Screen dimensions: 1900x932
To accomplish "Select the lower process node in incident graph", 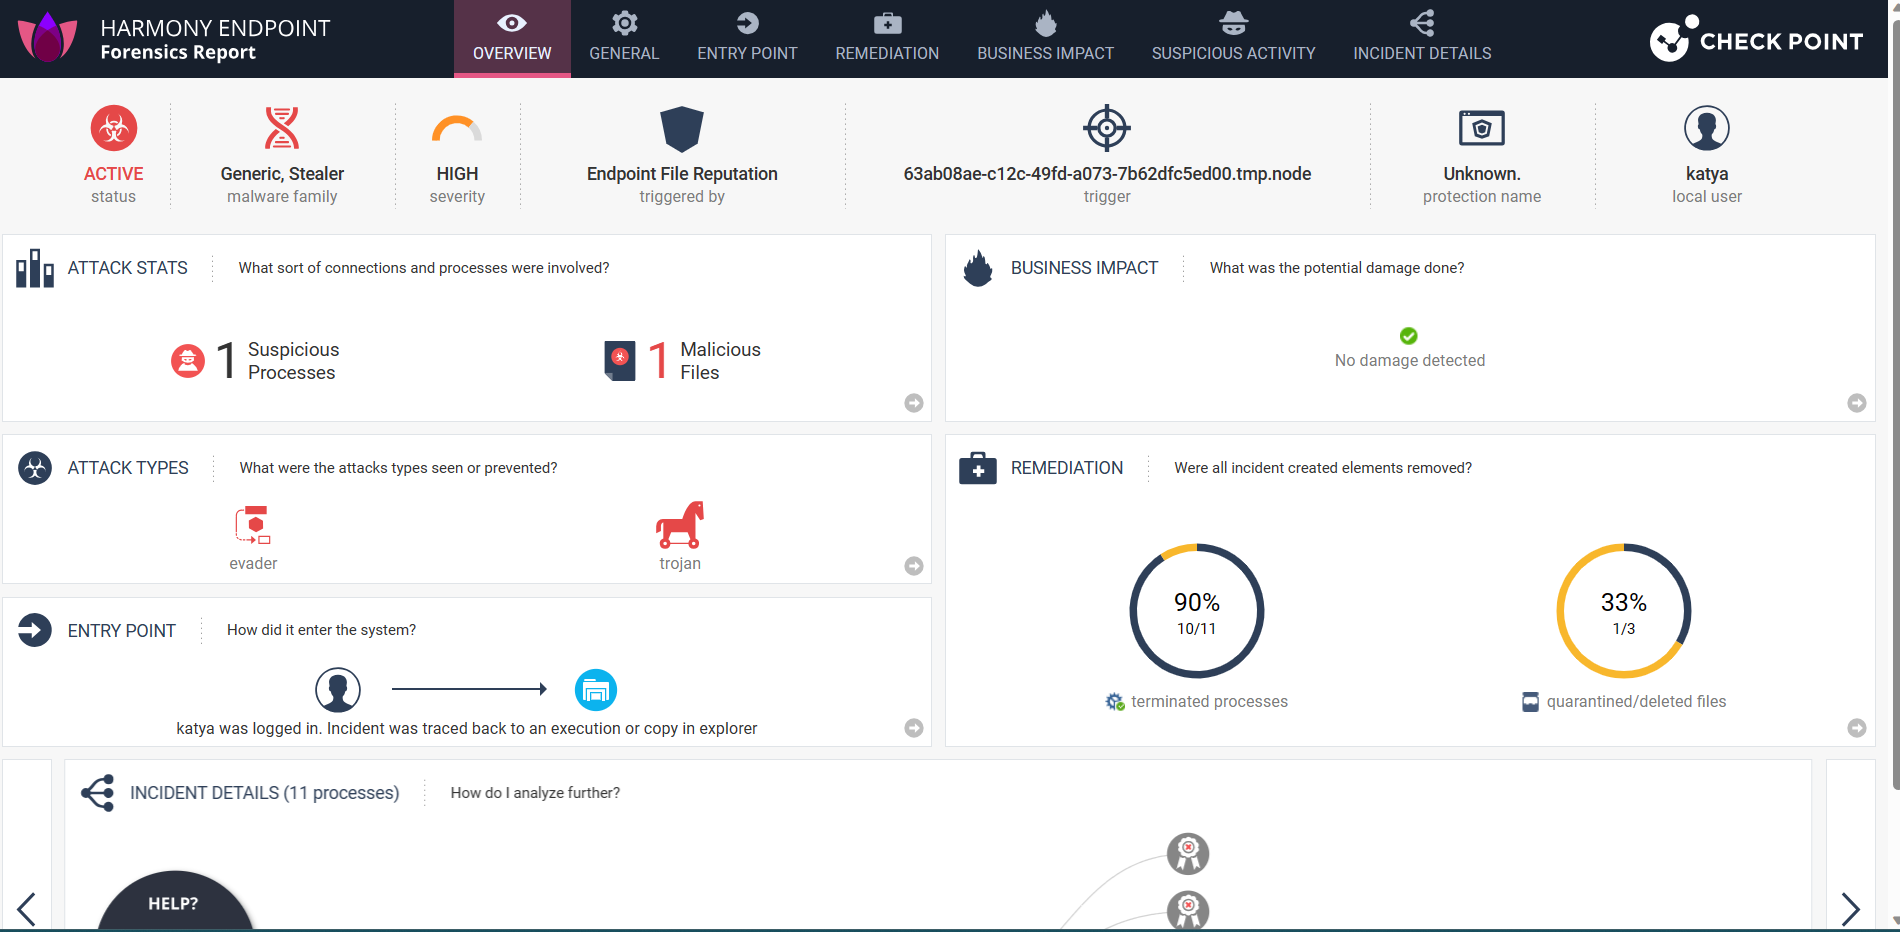I will pyautogui.click(x=1188, y=910).
